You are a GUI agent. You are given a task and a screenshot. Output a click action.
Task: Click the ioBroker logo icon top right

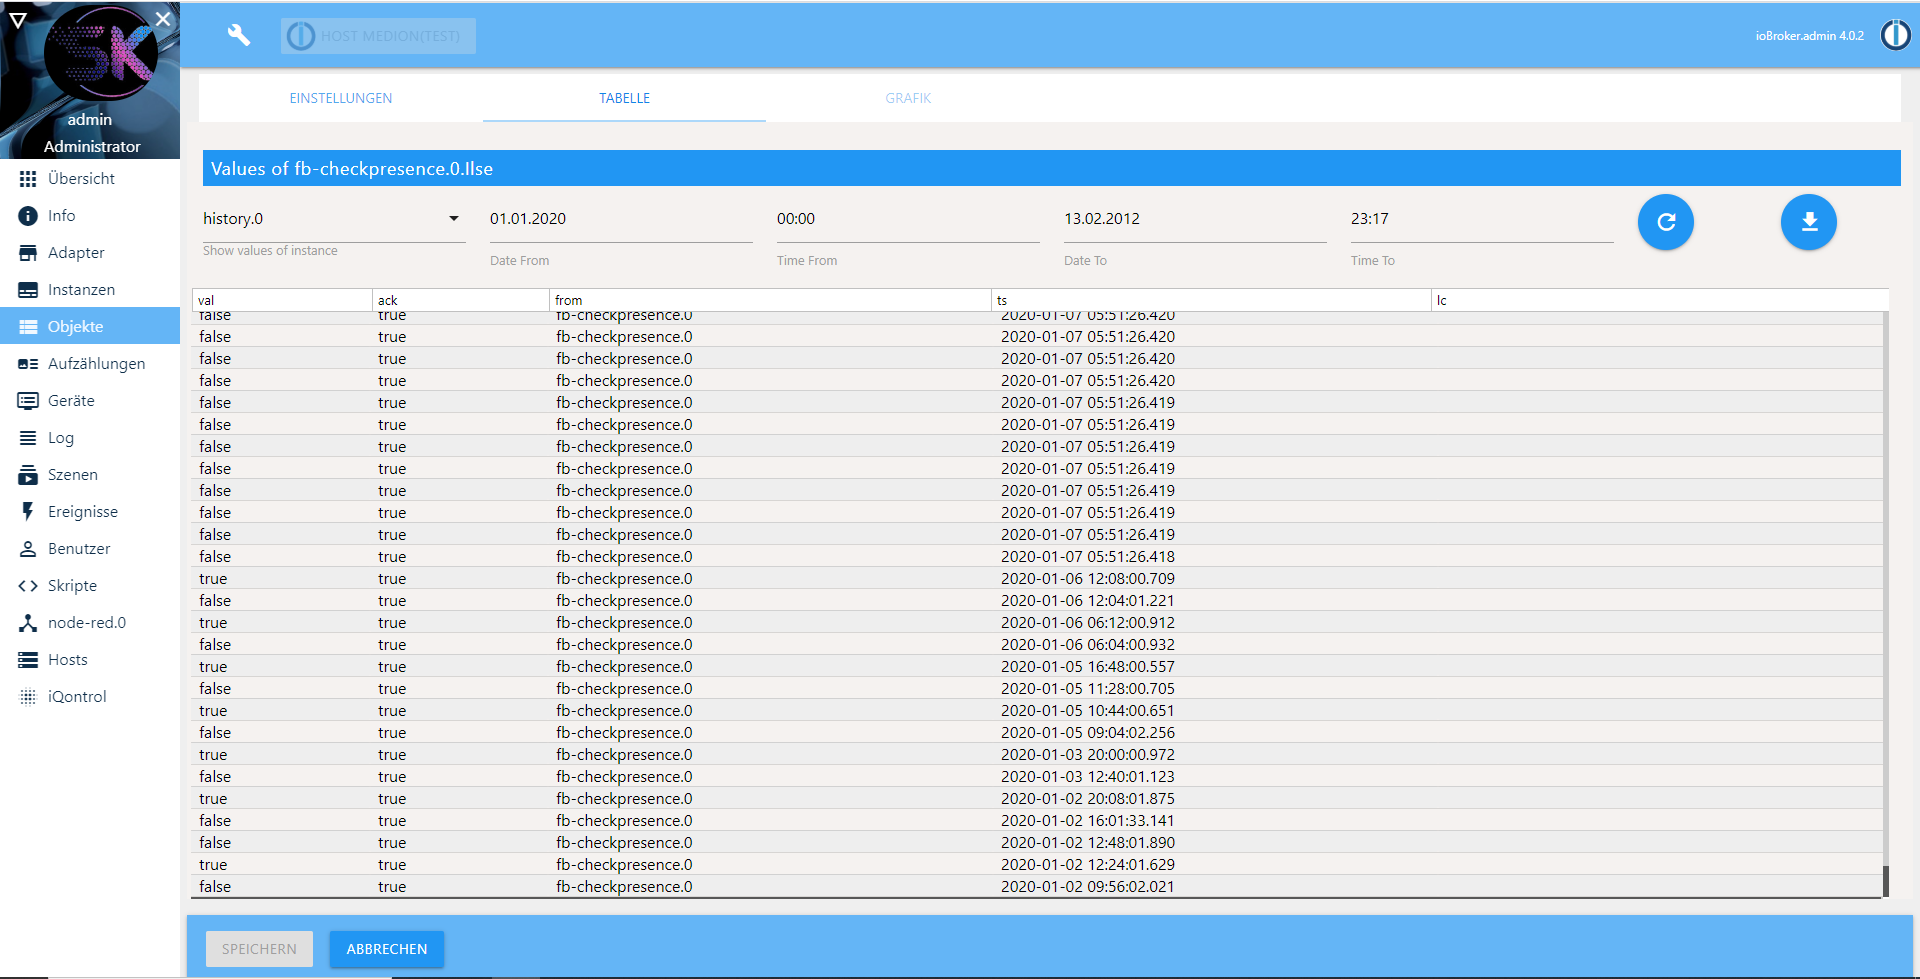pos(1895,35)
